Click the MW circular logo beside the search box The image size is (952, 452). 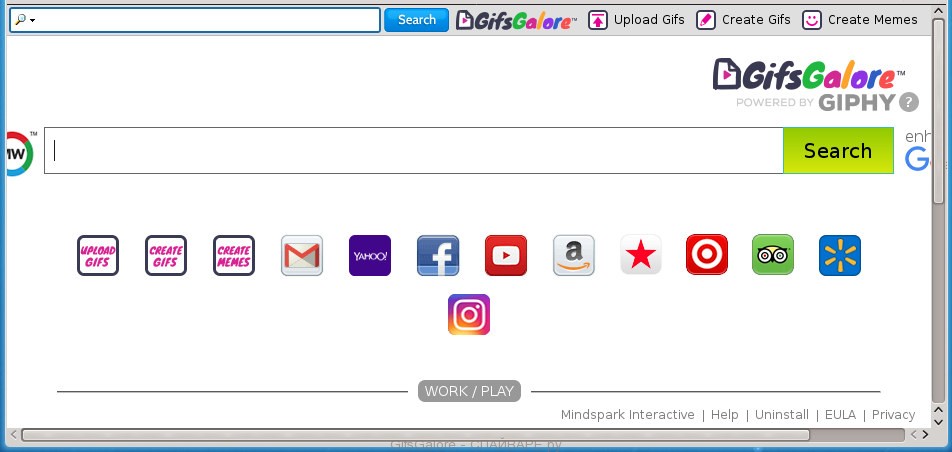click(19, 153)
